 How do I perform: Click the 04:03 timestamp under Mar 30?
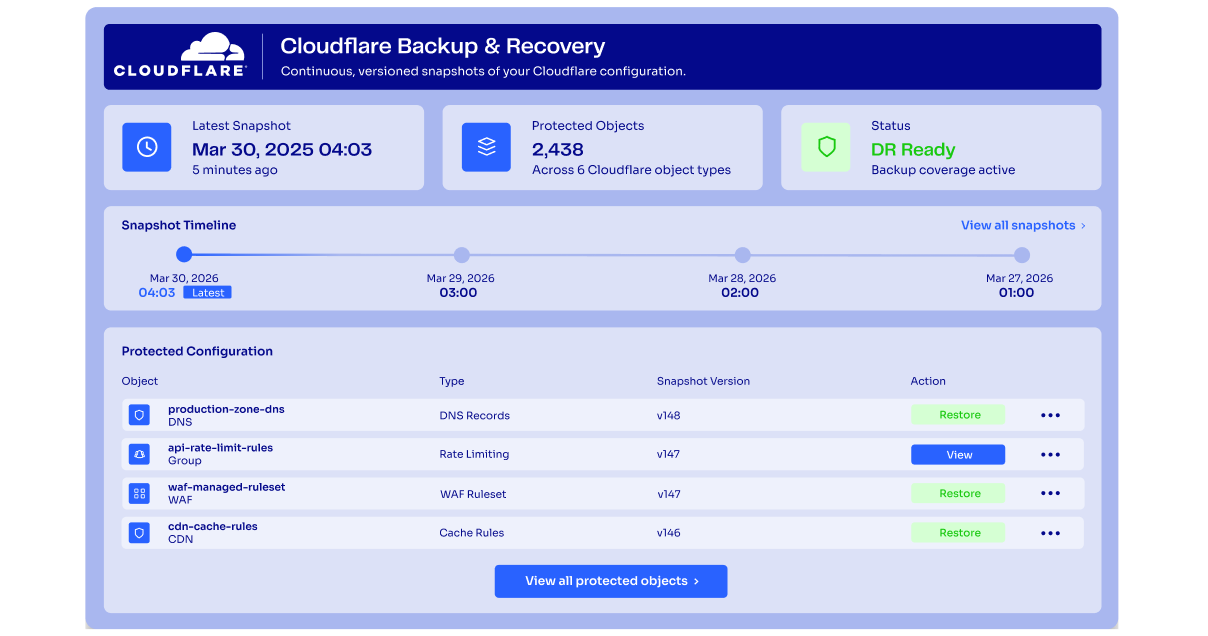point(157,293)
